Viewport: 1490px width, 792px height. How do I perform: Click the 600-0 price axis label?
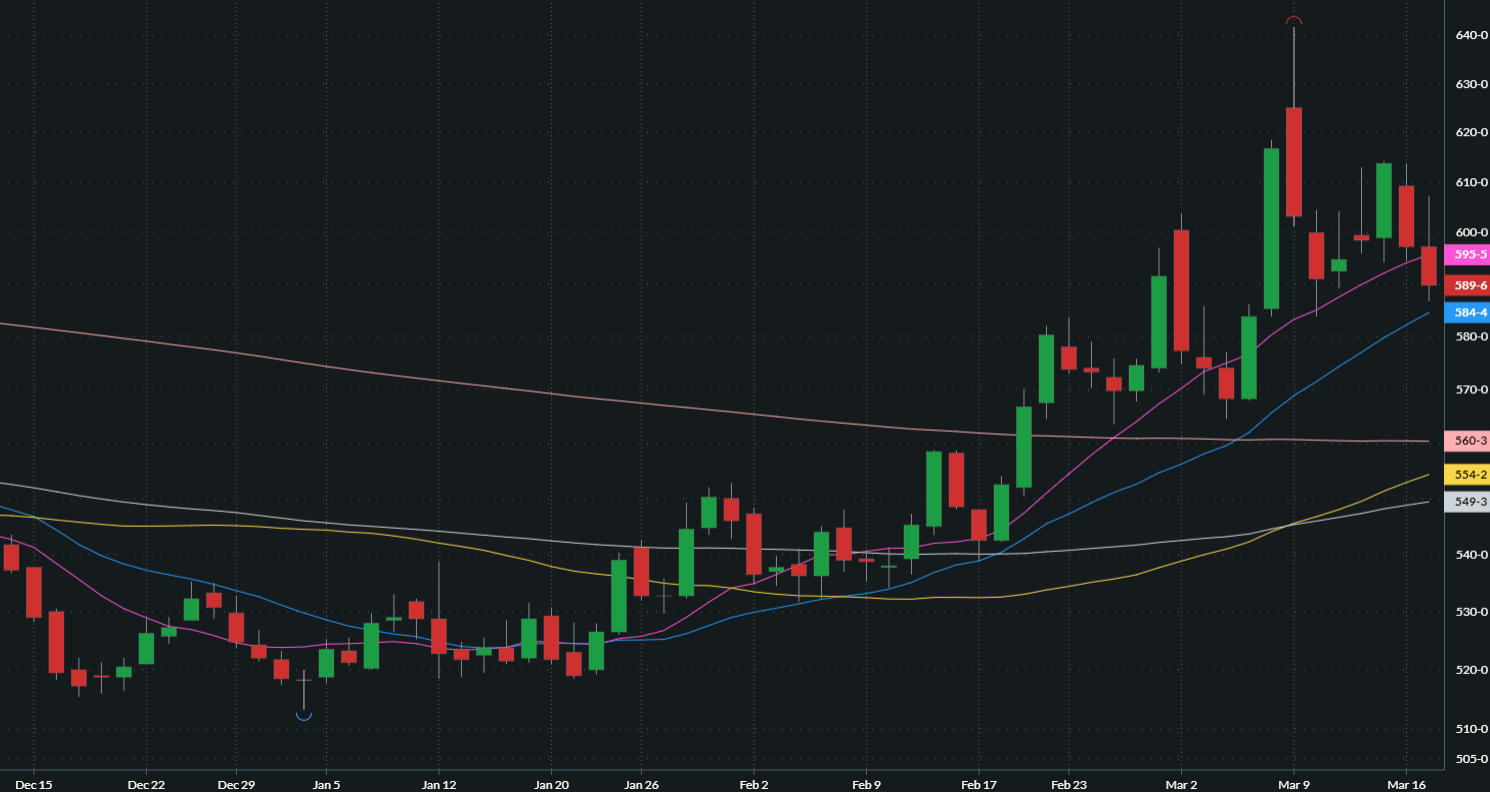click(x=1472, y=232)
